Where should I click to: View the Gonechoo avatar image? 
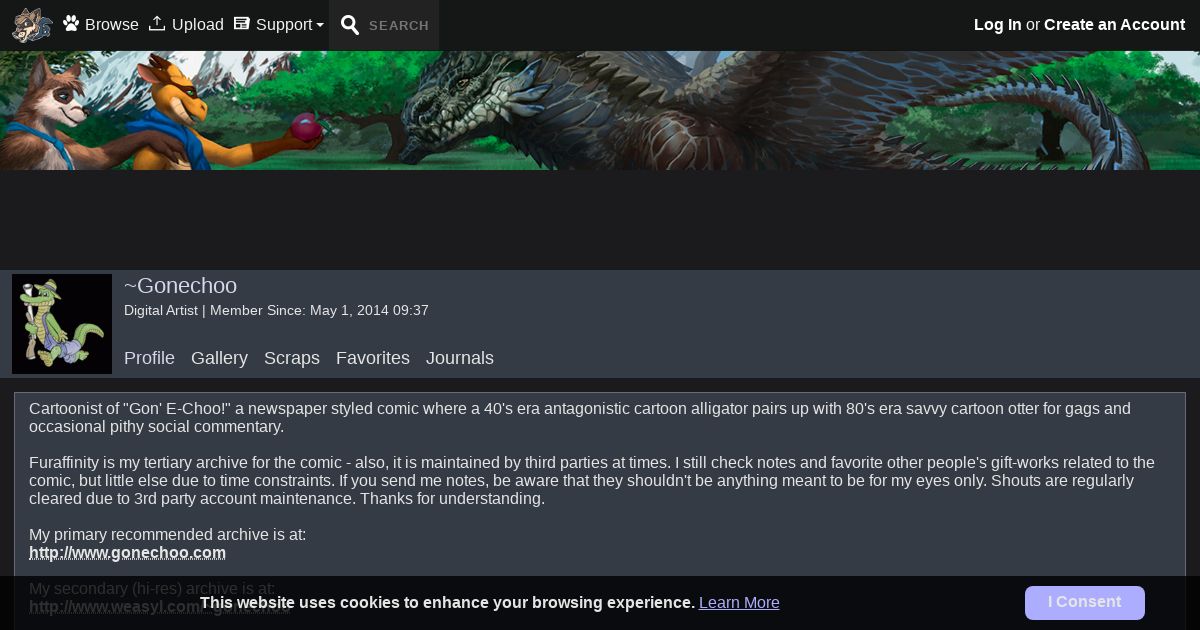[x=62, y=324]
